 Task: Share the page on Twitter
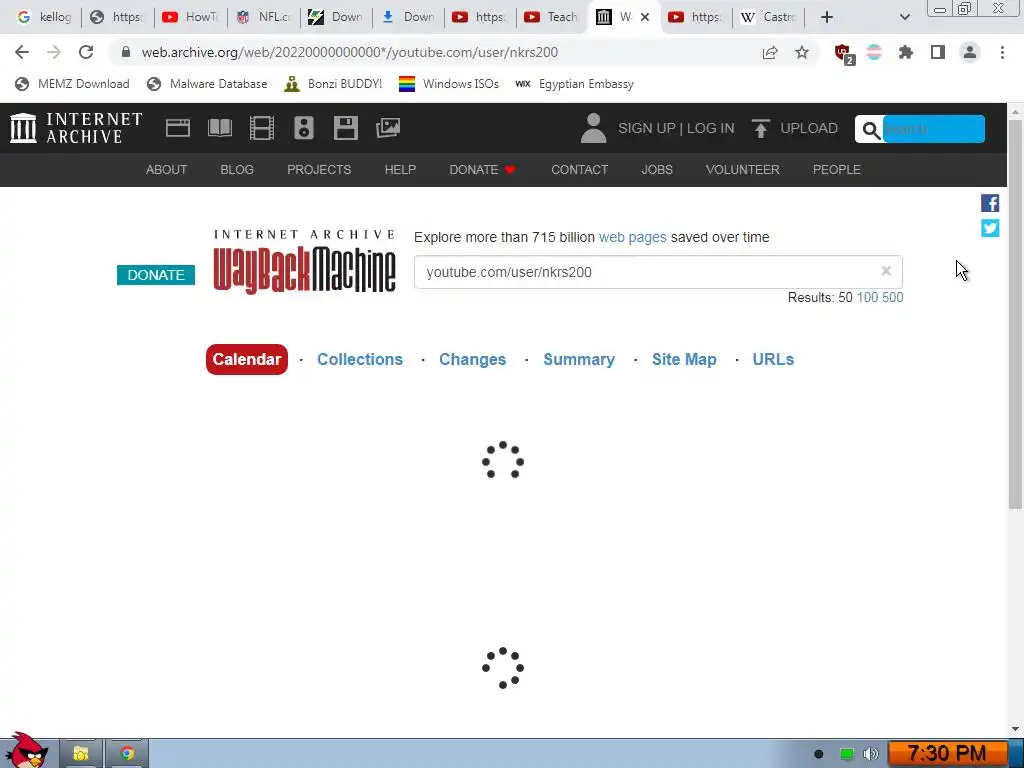990,228
